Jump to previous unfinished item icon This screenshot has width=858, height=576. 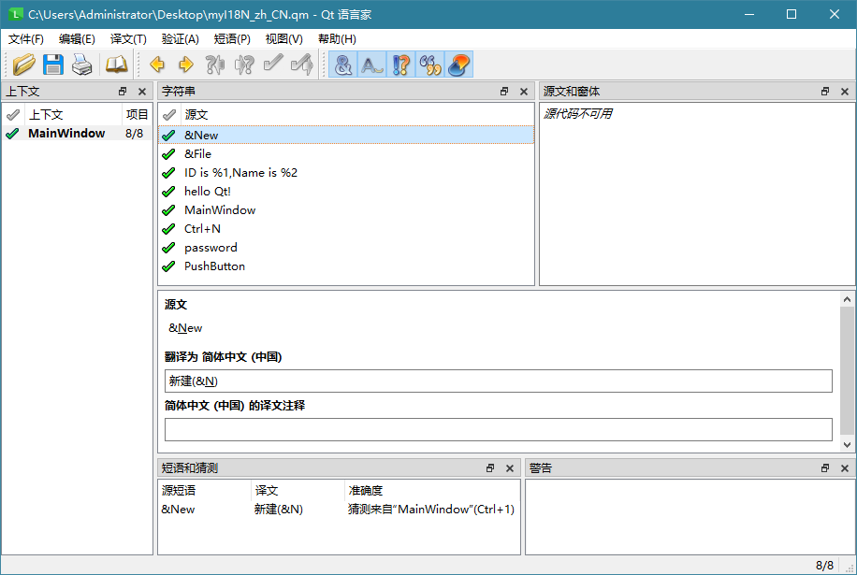tap(215, 65)
